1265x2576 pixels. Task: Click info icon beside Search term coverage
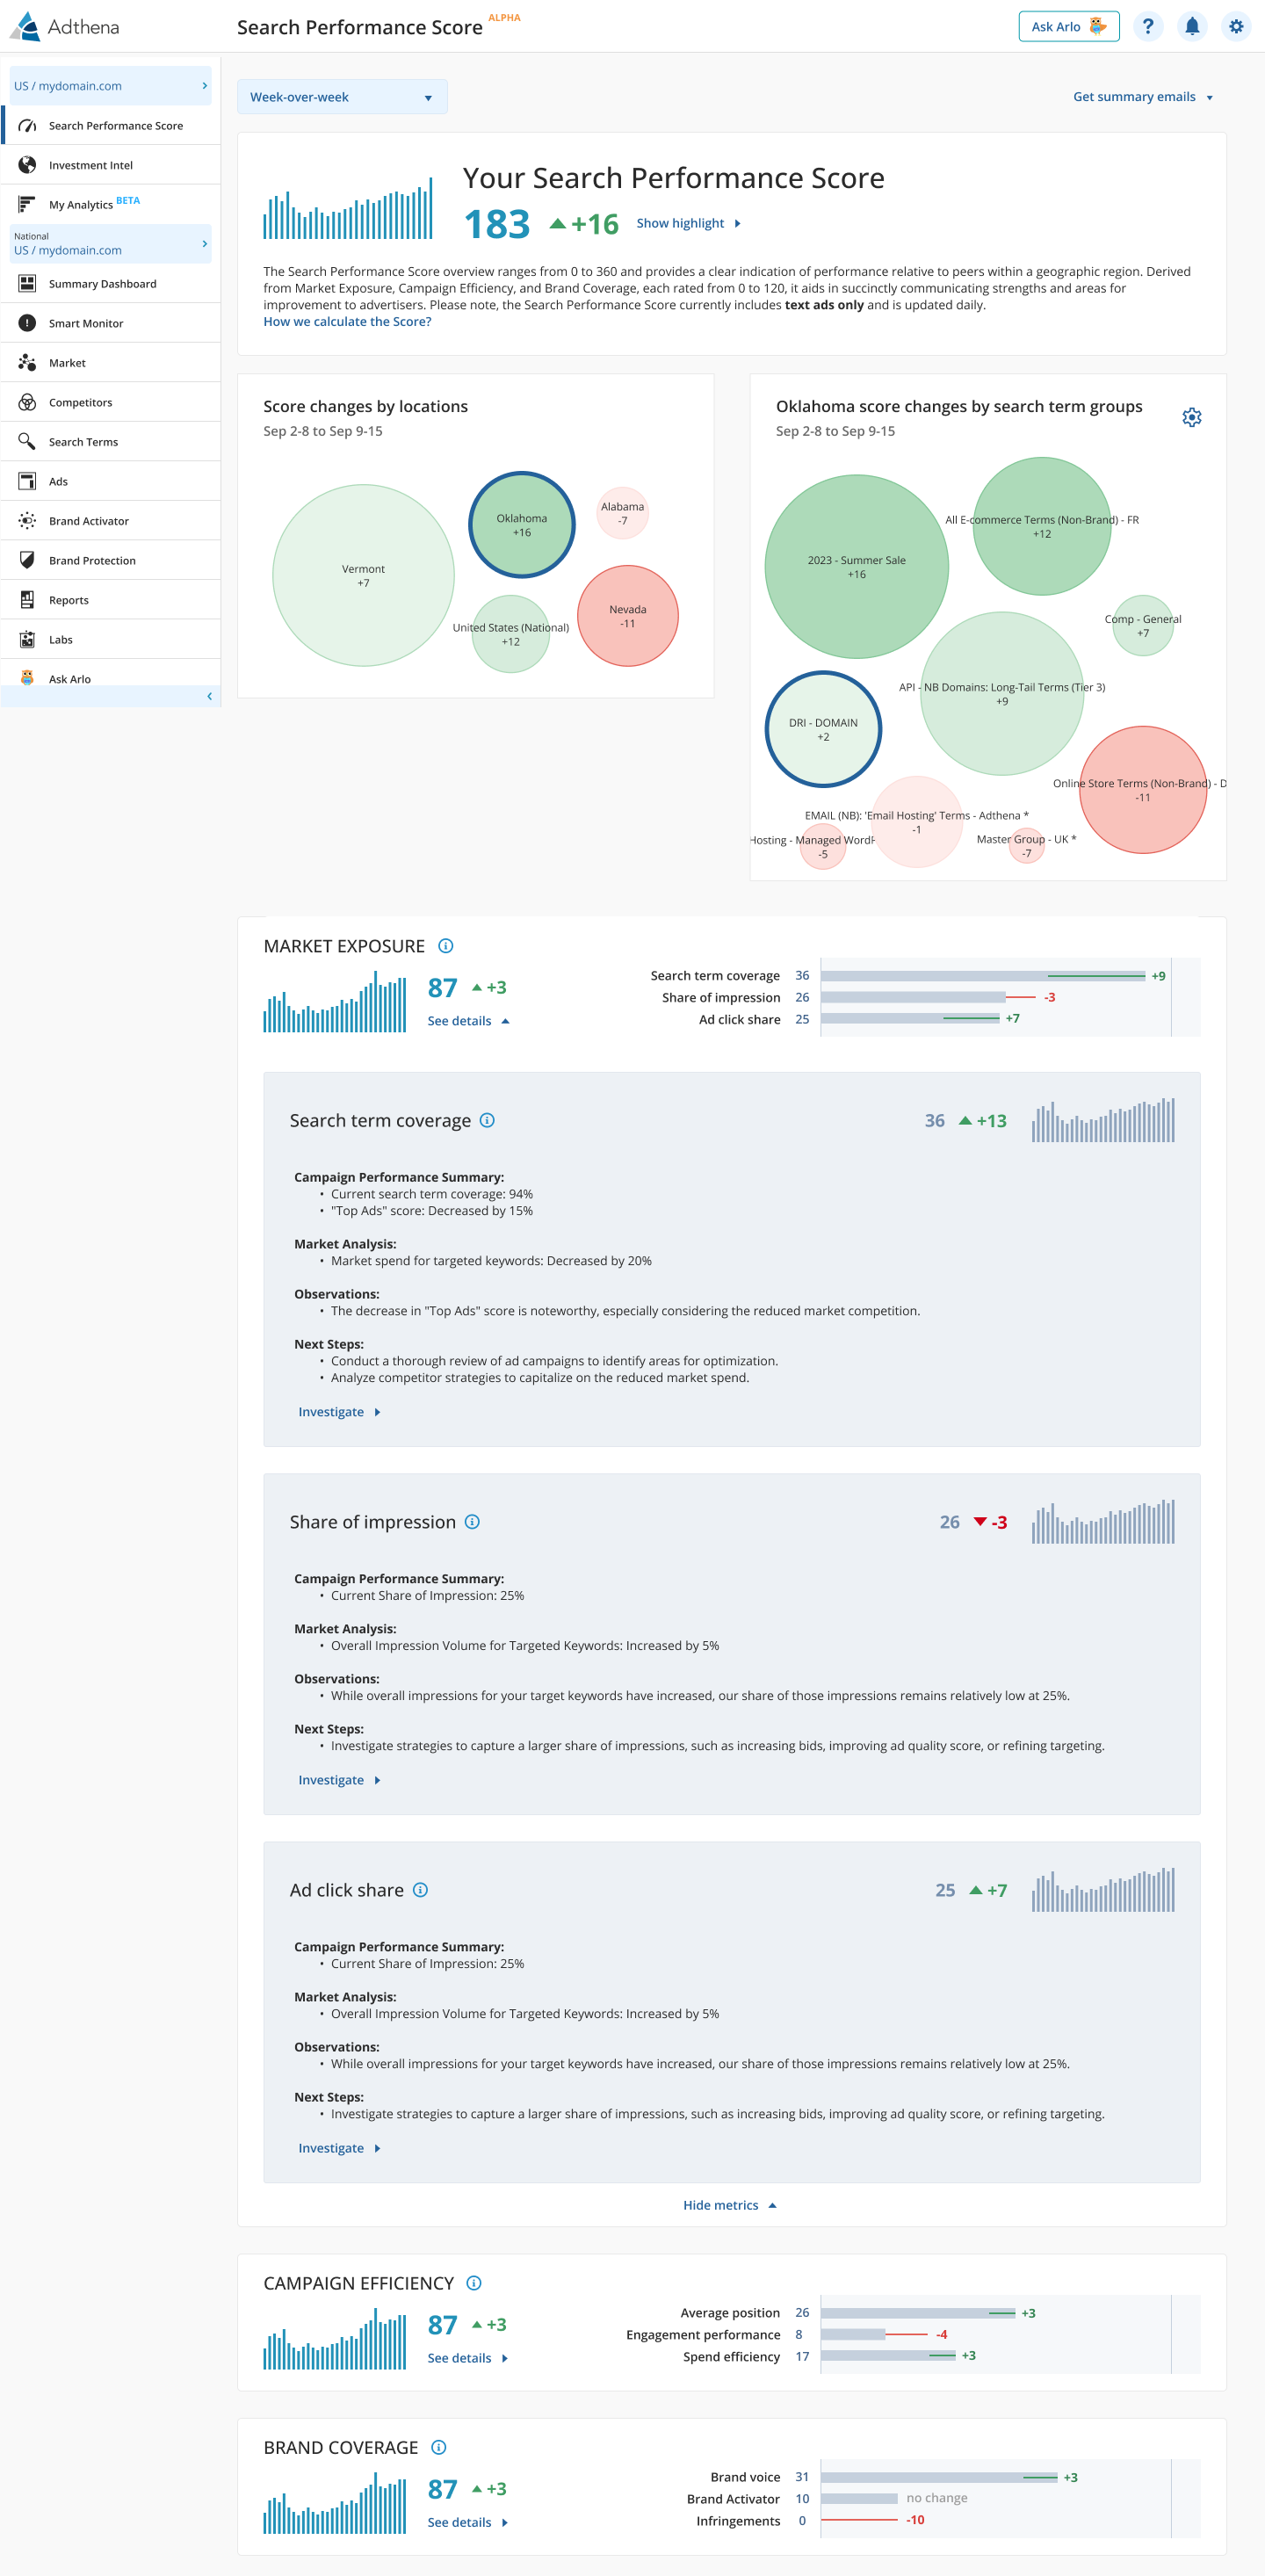487,1120
